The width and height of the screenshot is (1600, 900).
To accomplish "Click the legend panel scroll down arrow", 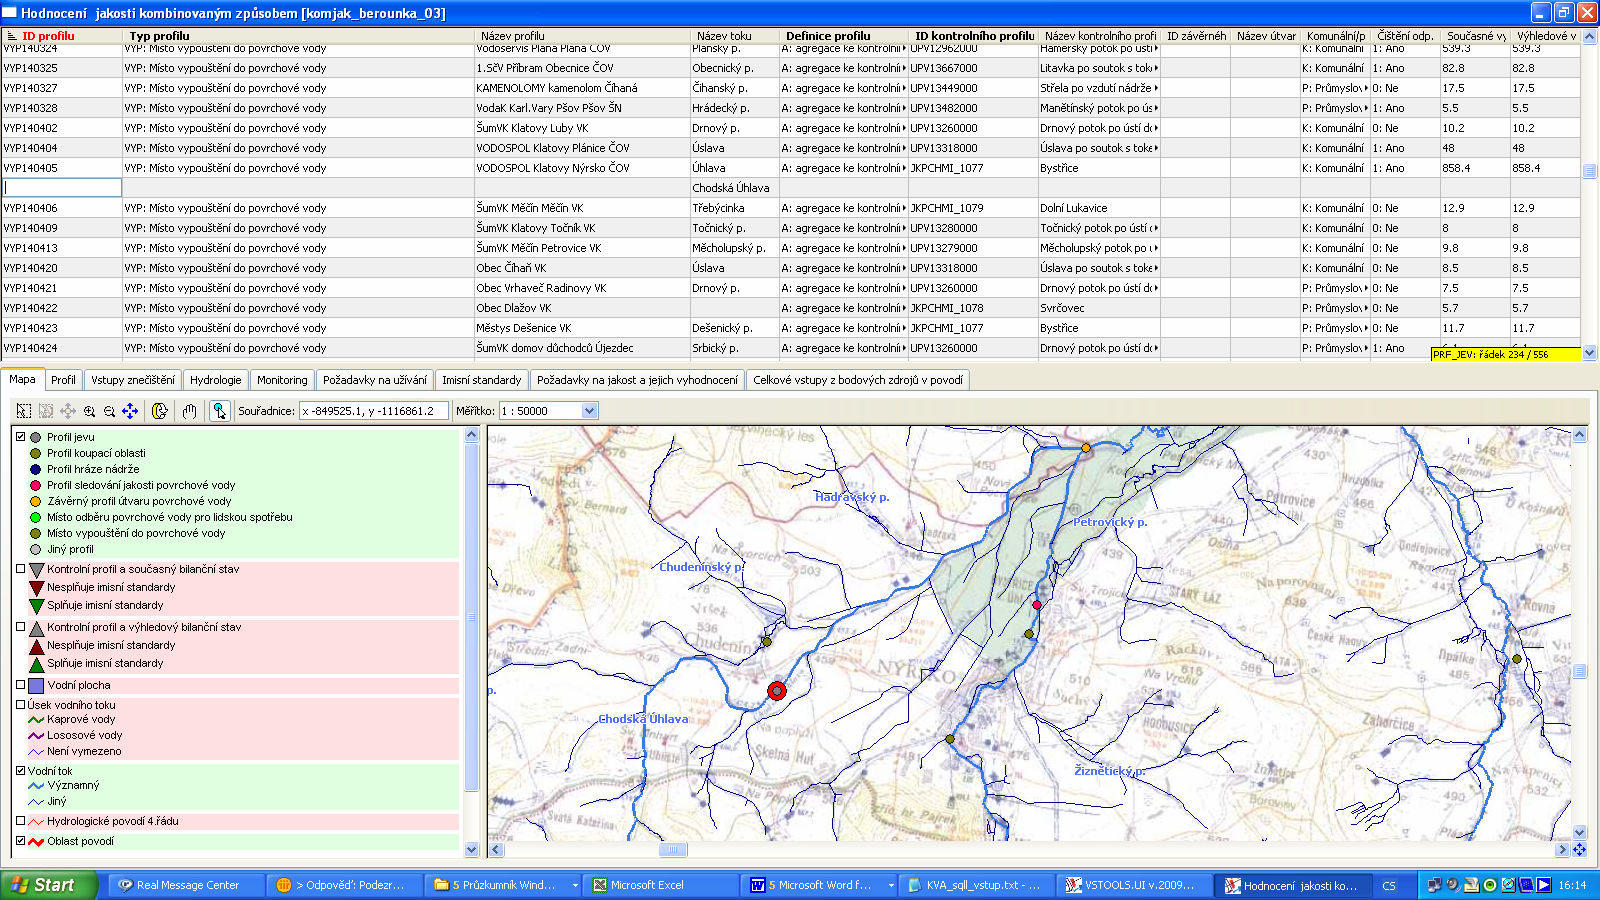I will [472, 850].
